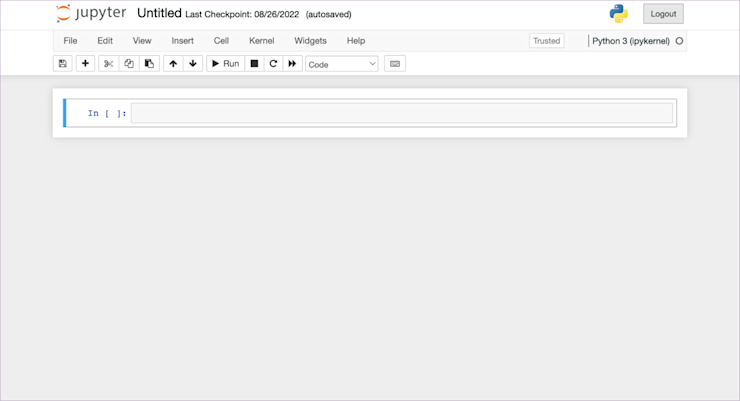Open the Widgets menu
The image size is (740, 401).
(x=311, y=41)
